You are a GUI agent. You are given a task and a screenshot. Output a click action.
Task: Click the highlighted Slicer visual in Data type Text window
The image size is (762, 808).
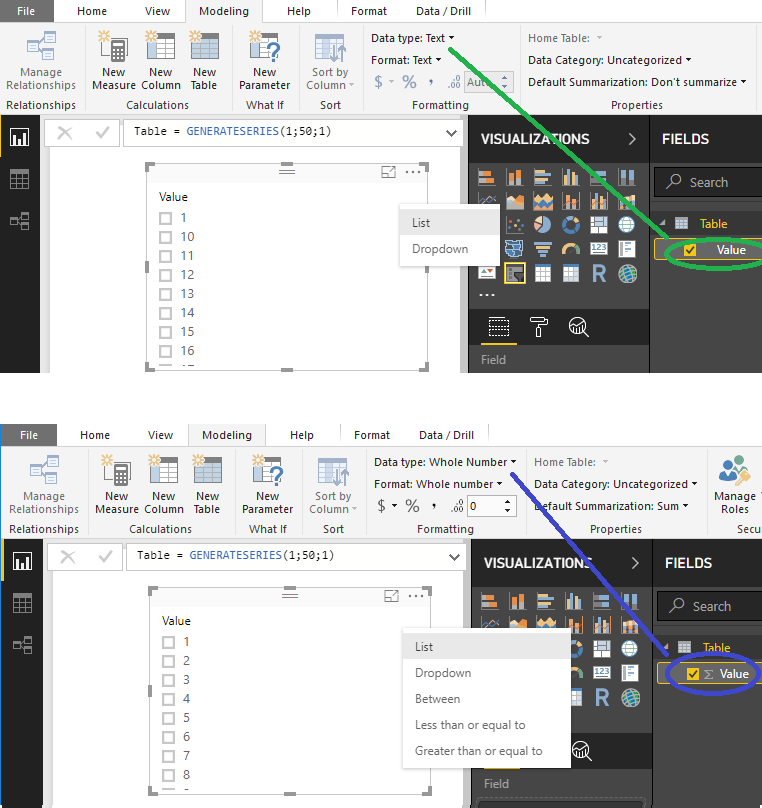[515, 274]
